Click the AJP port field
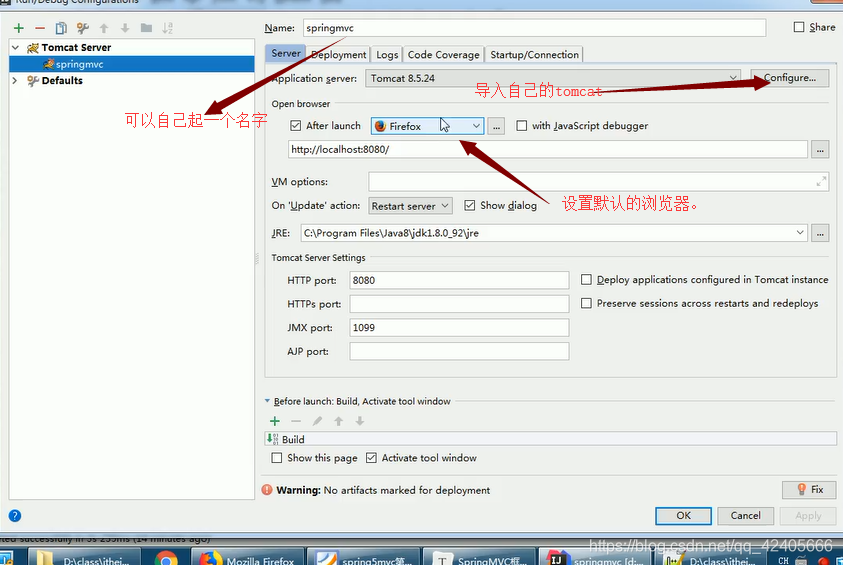 [459, 351]
